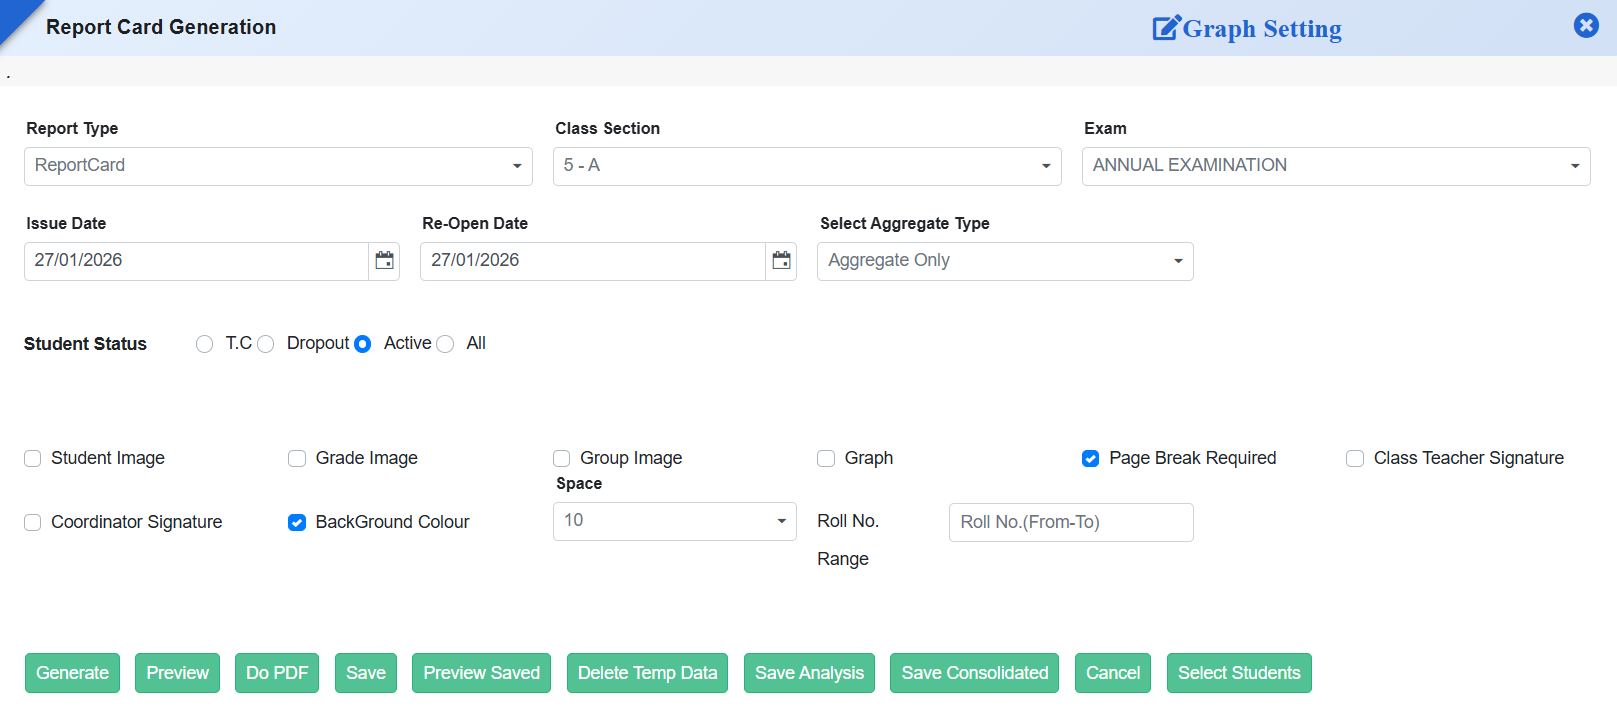The height and width of the screenshot is (723, 1617).
Task: Click the Do PDF button
Action: pos(277,673)
